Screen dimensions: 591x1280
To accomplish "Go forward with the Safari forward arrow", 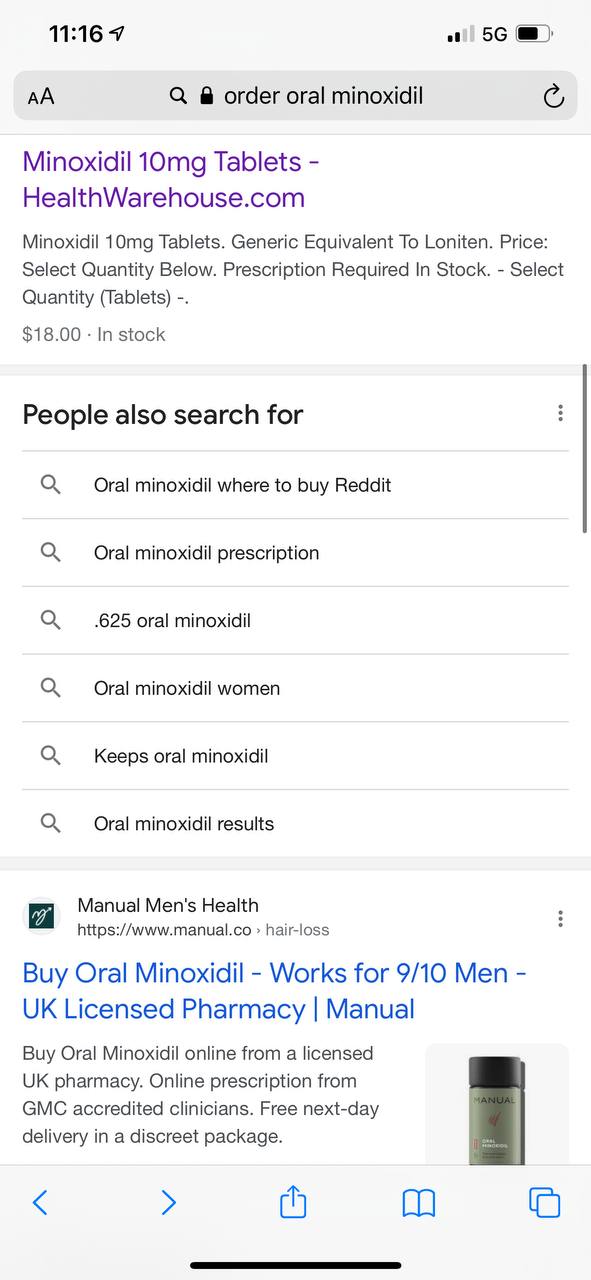I will pos(168,1202).
